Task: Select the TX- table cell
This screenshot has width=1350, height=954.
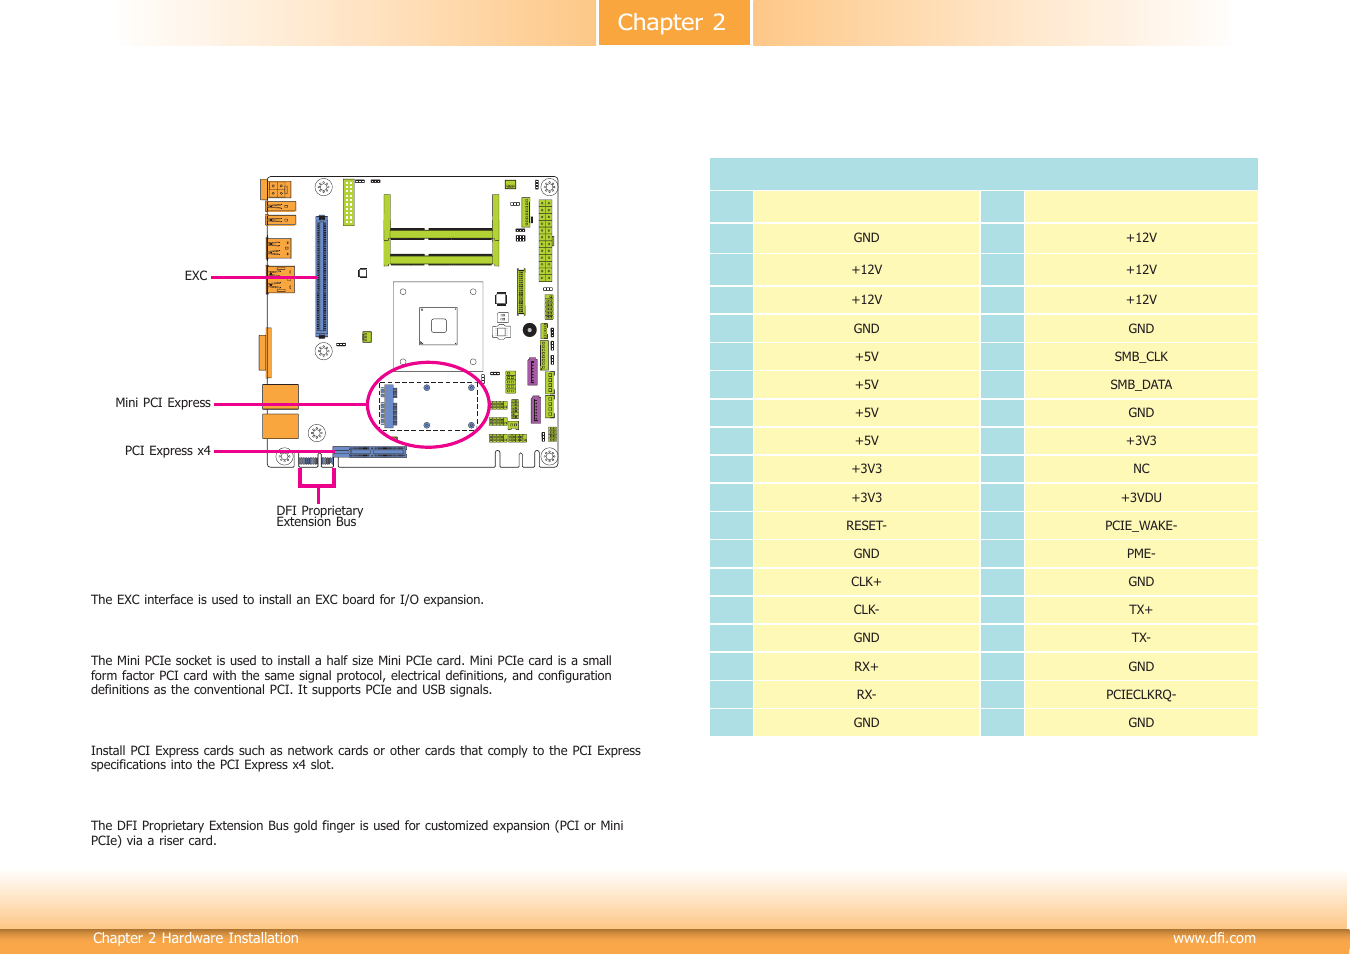Action: (1141, 638)
